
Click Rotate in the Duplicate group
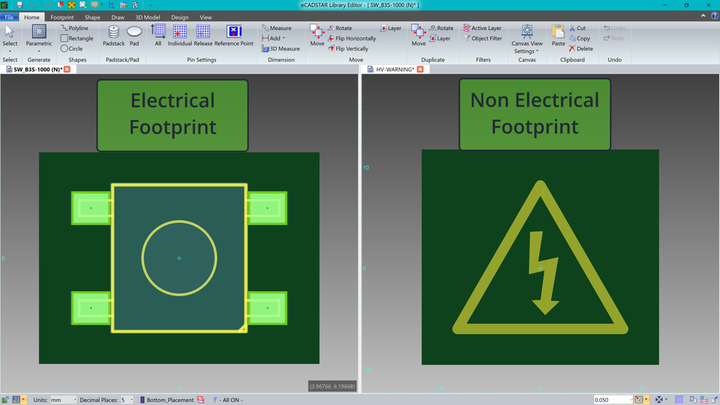pos(441,28)
